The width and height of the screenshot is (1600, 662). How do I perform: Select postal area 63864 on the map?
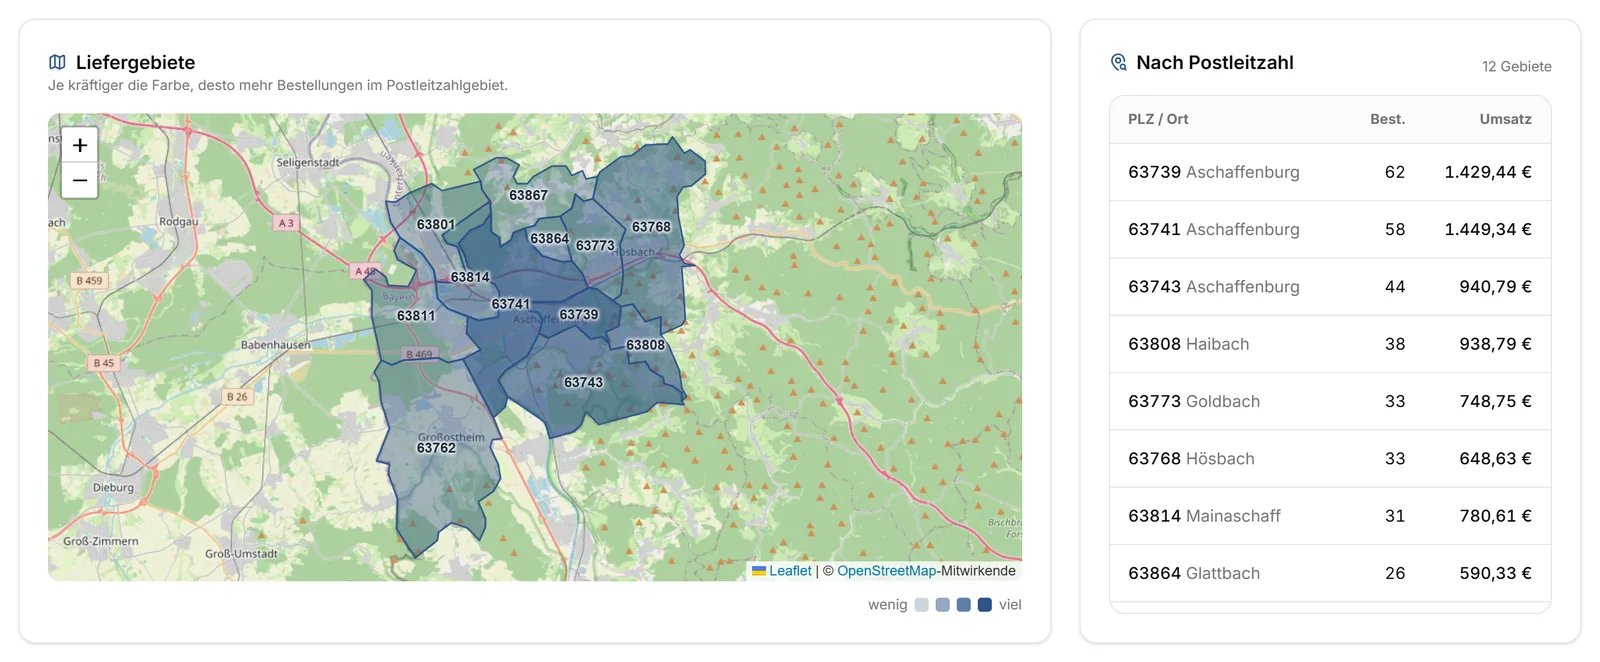pyautogui.click(x=549, y=238)
